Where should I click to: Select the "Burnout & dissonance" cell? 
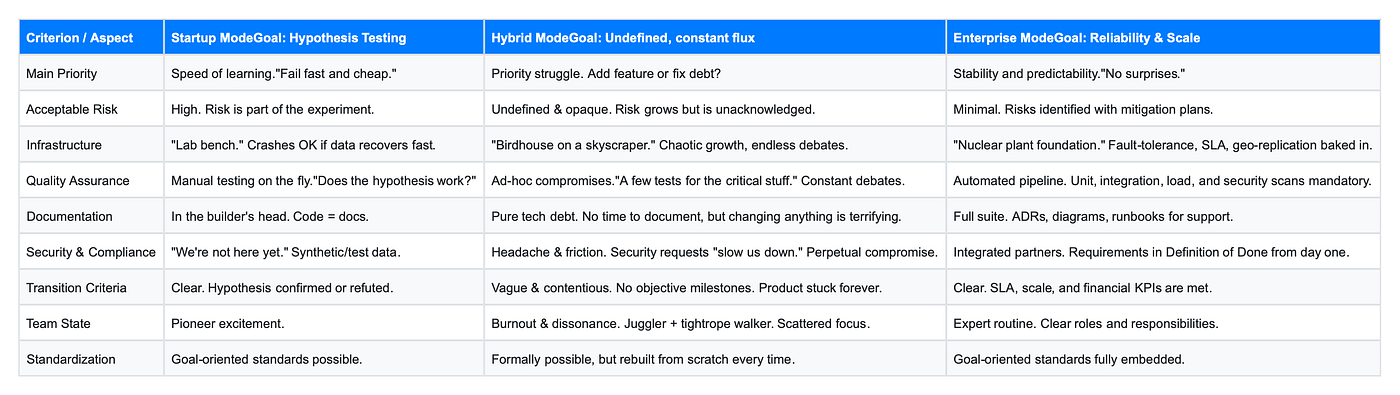click(715, 323)
